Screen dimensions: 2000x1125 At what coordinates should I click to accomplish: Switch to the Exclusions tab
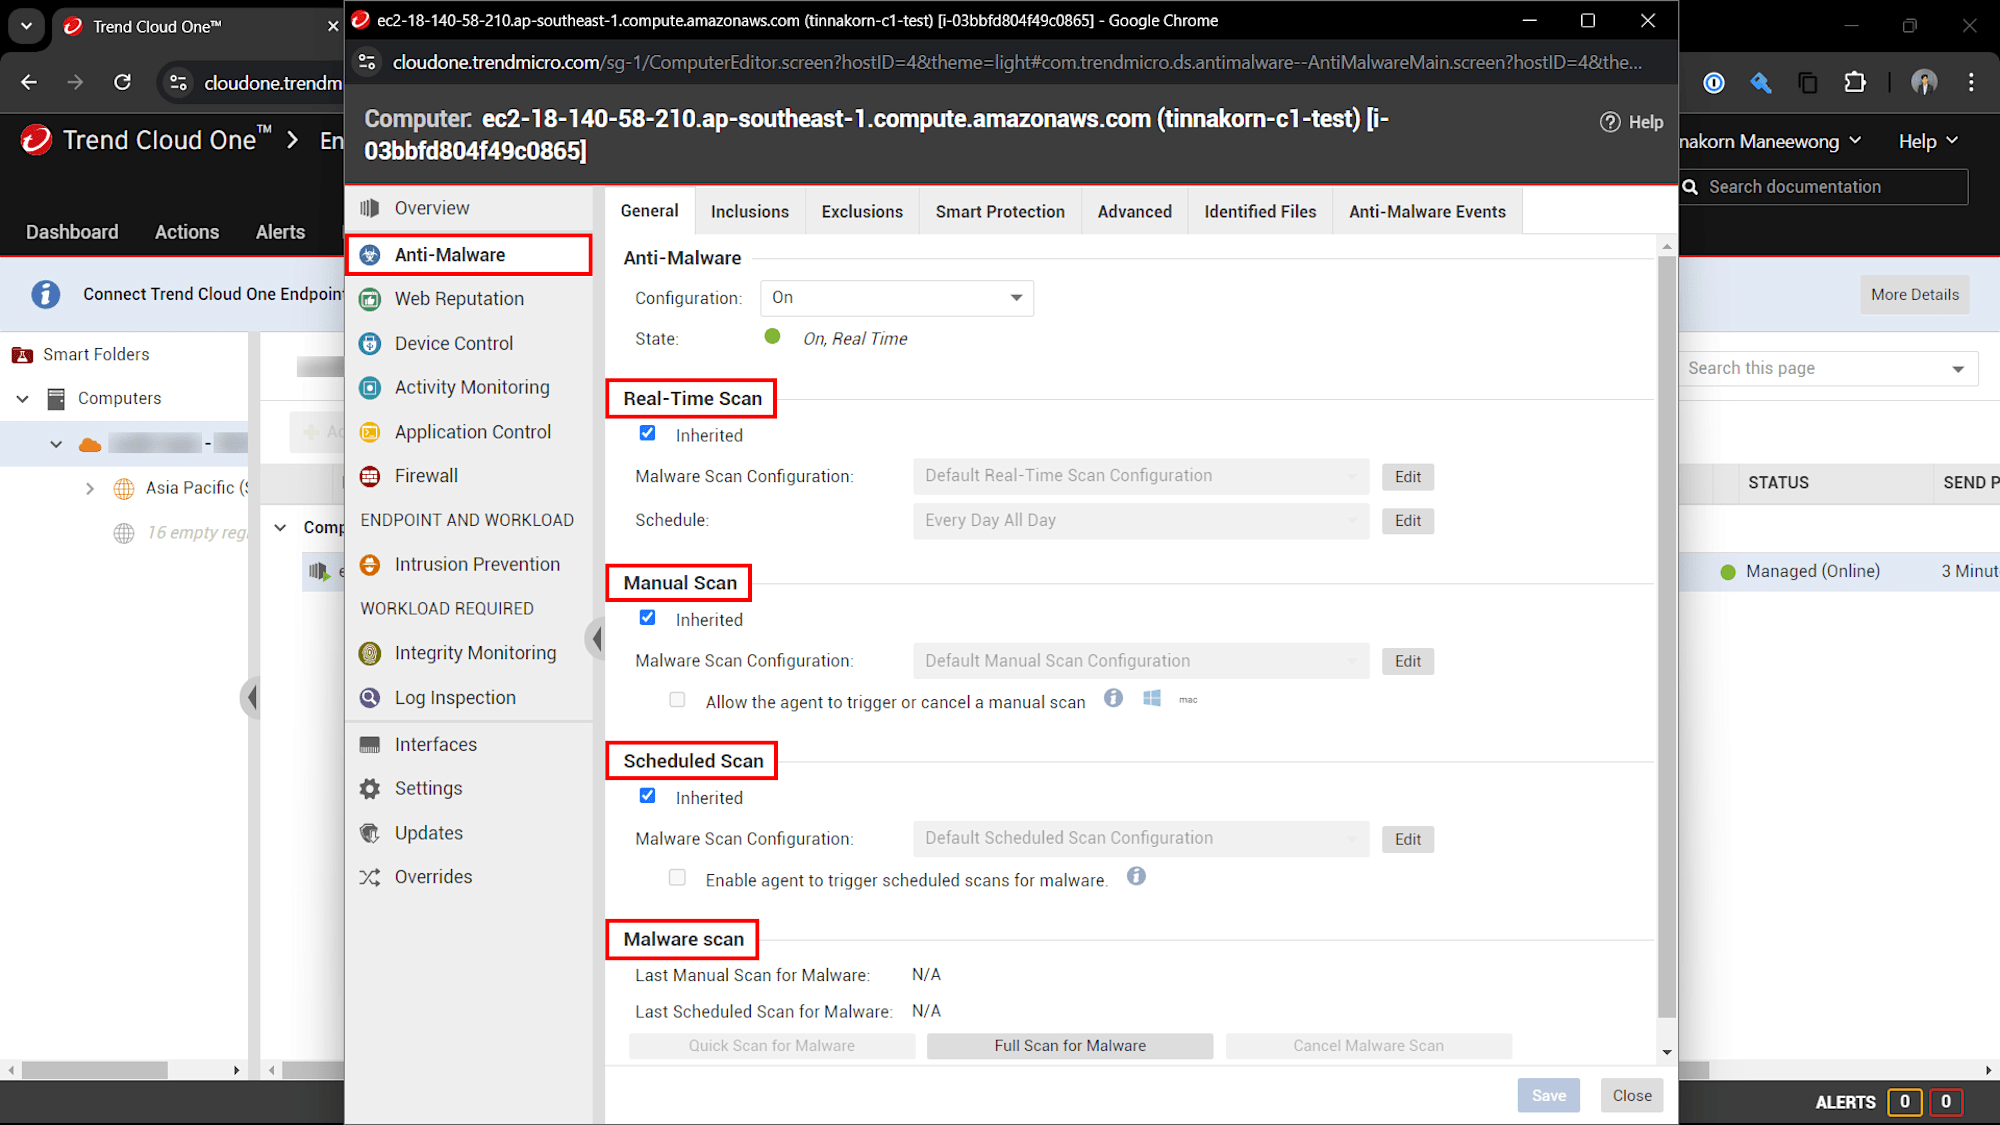[862, 212]
